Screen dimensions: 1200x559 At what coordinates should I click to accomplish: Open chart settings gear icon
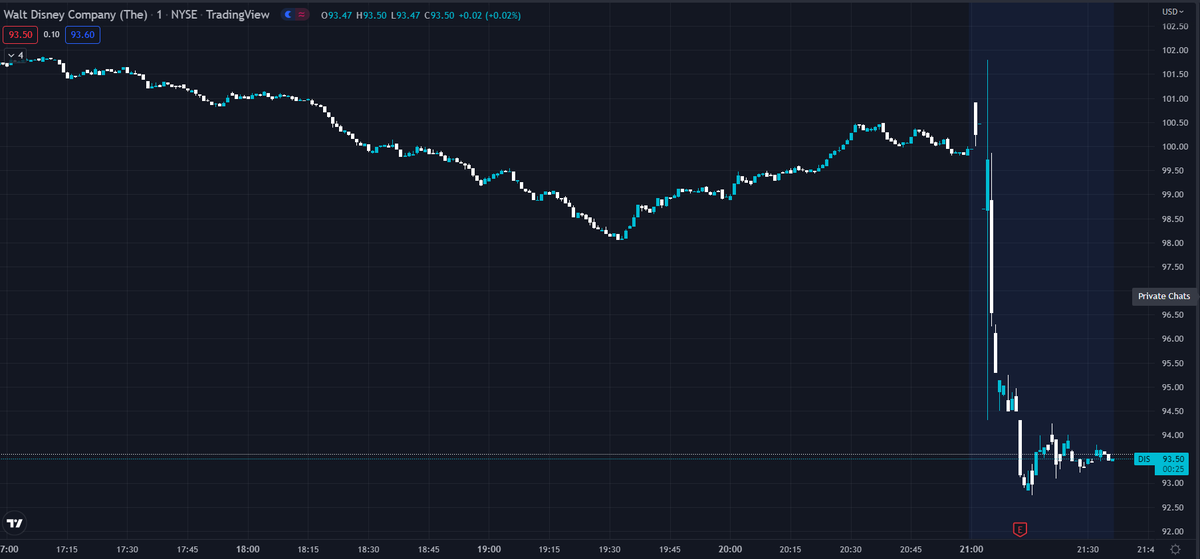[x=1175, y=549]
